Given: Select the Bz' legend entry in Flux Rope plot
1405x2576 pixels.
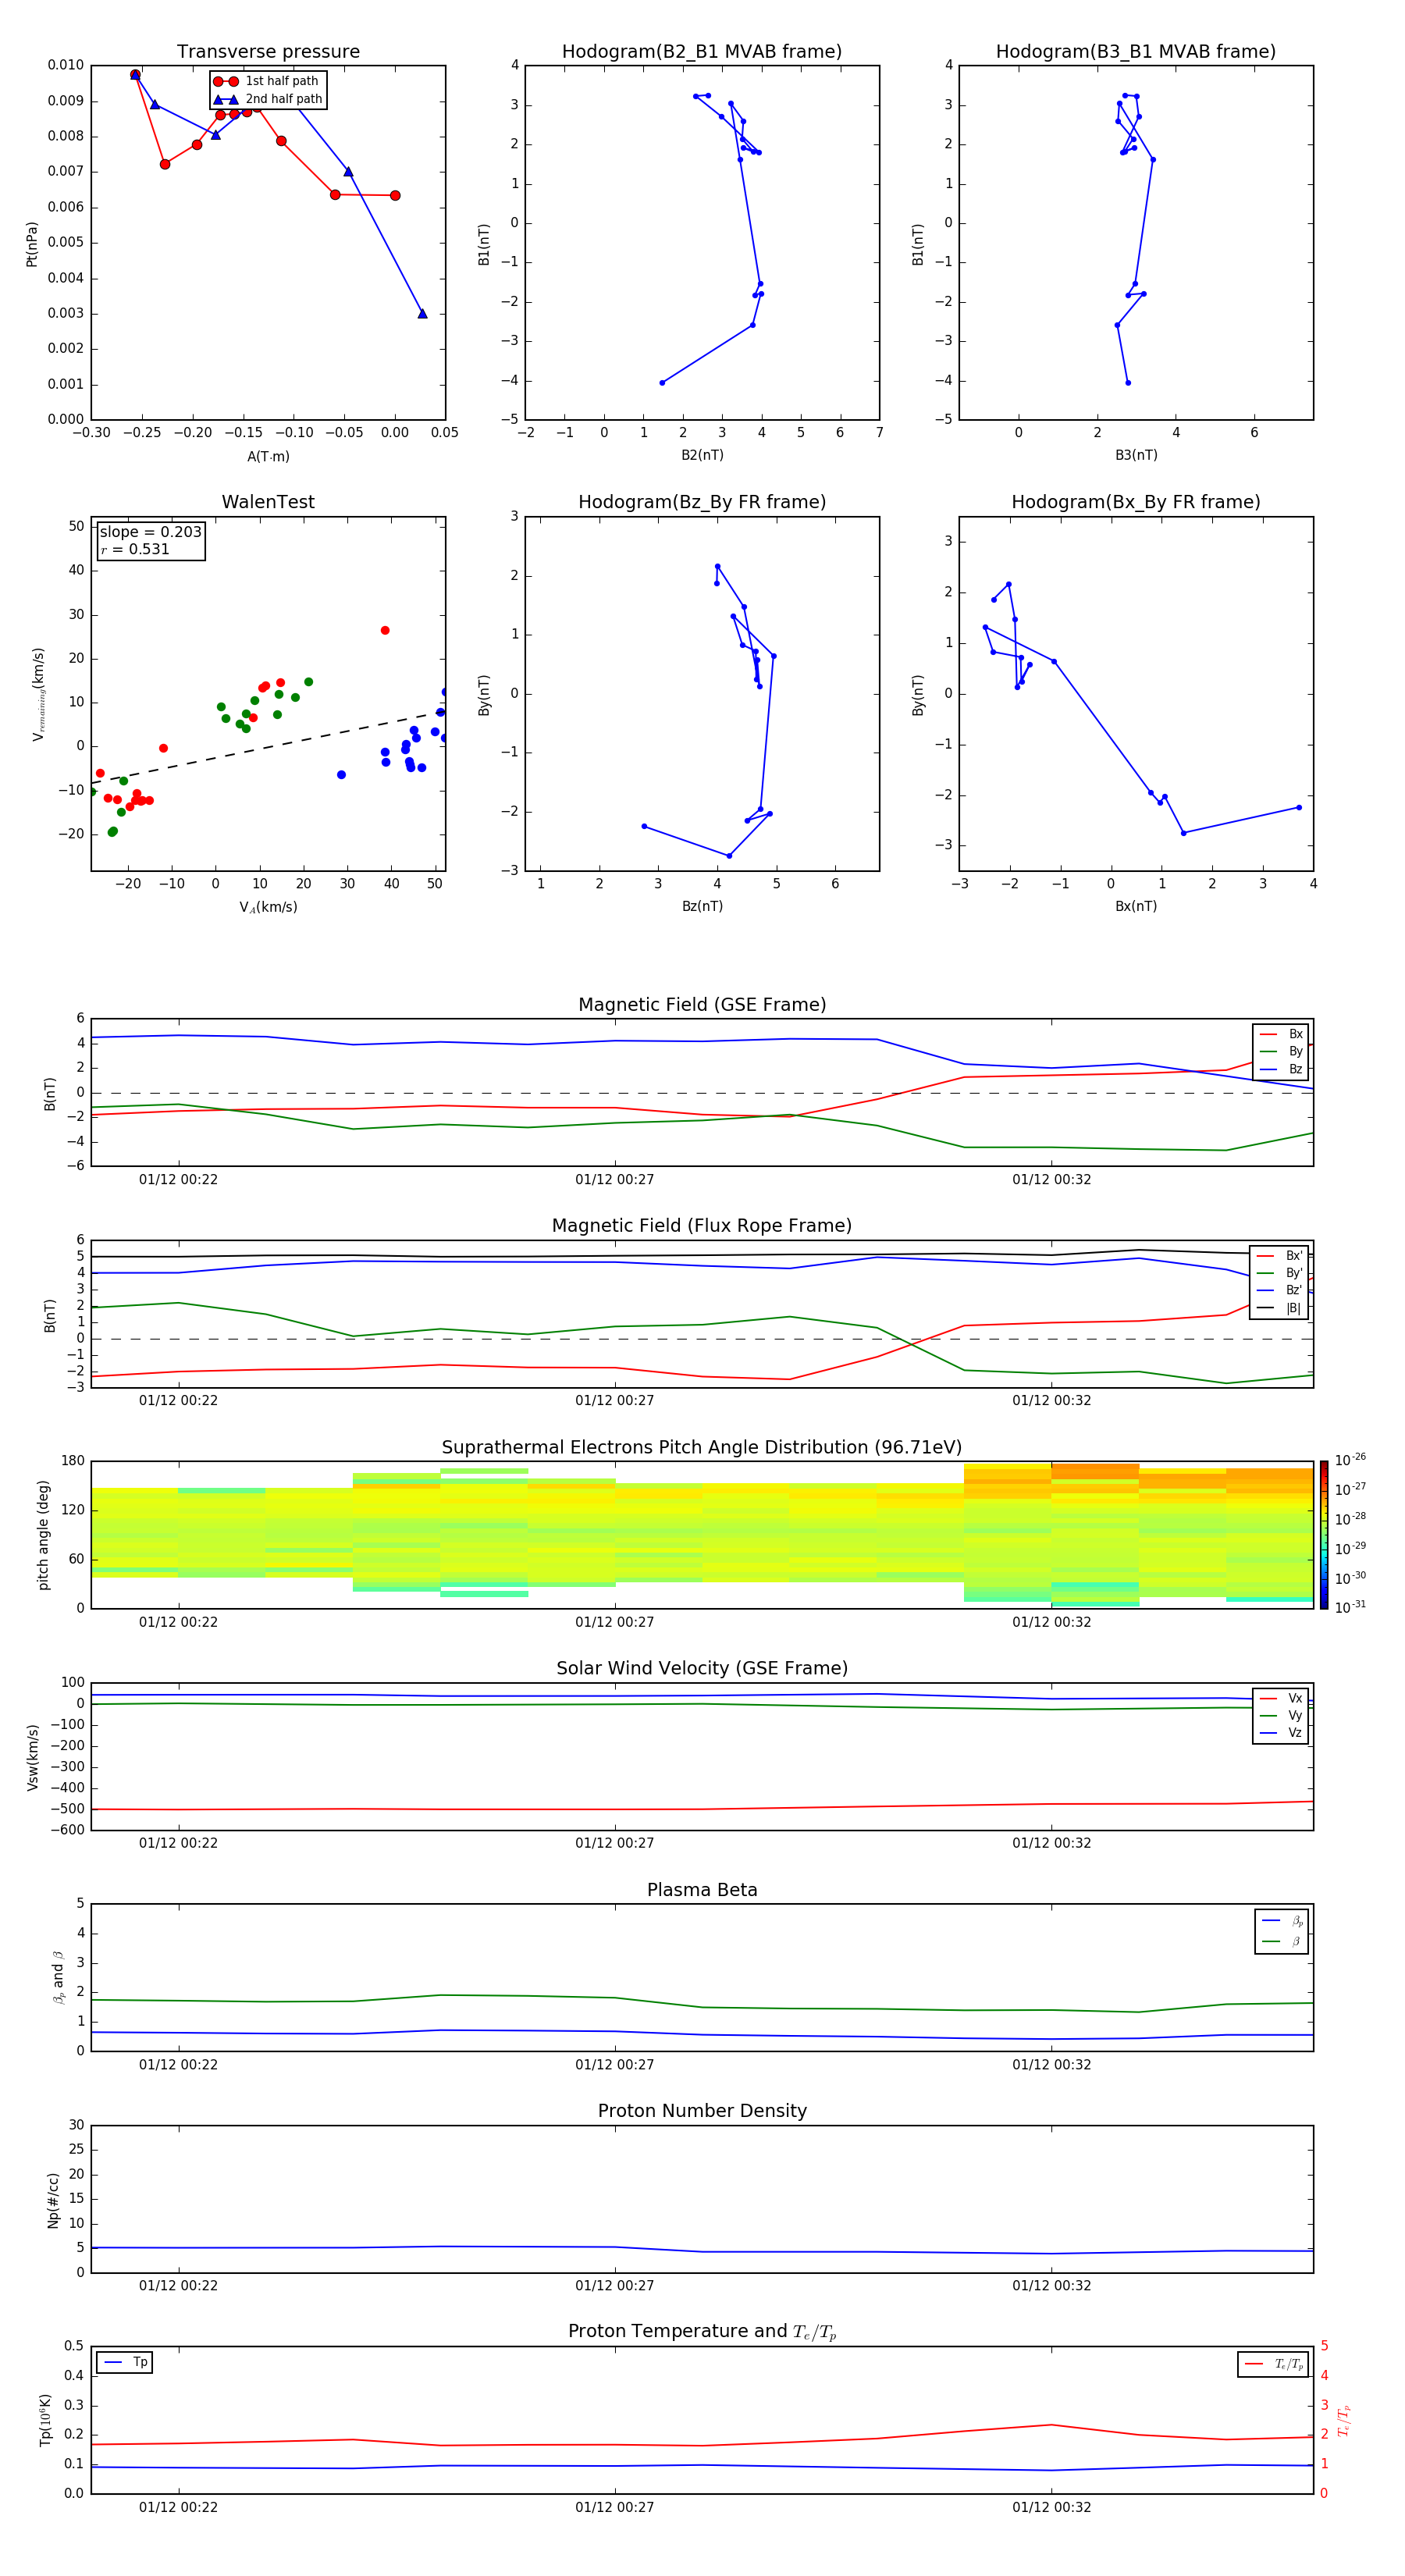Looking at the screenshot, I should (1280, 1290).
